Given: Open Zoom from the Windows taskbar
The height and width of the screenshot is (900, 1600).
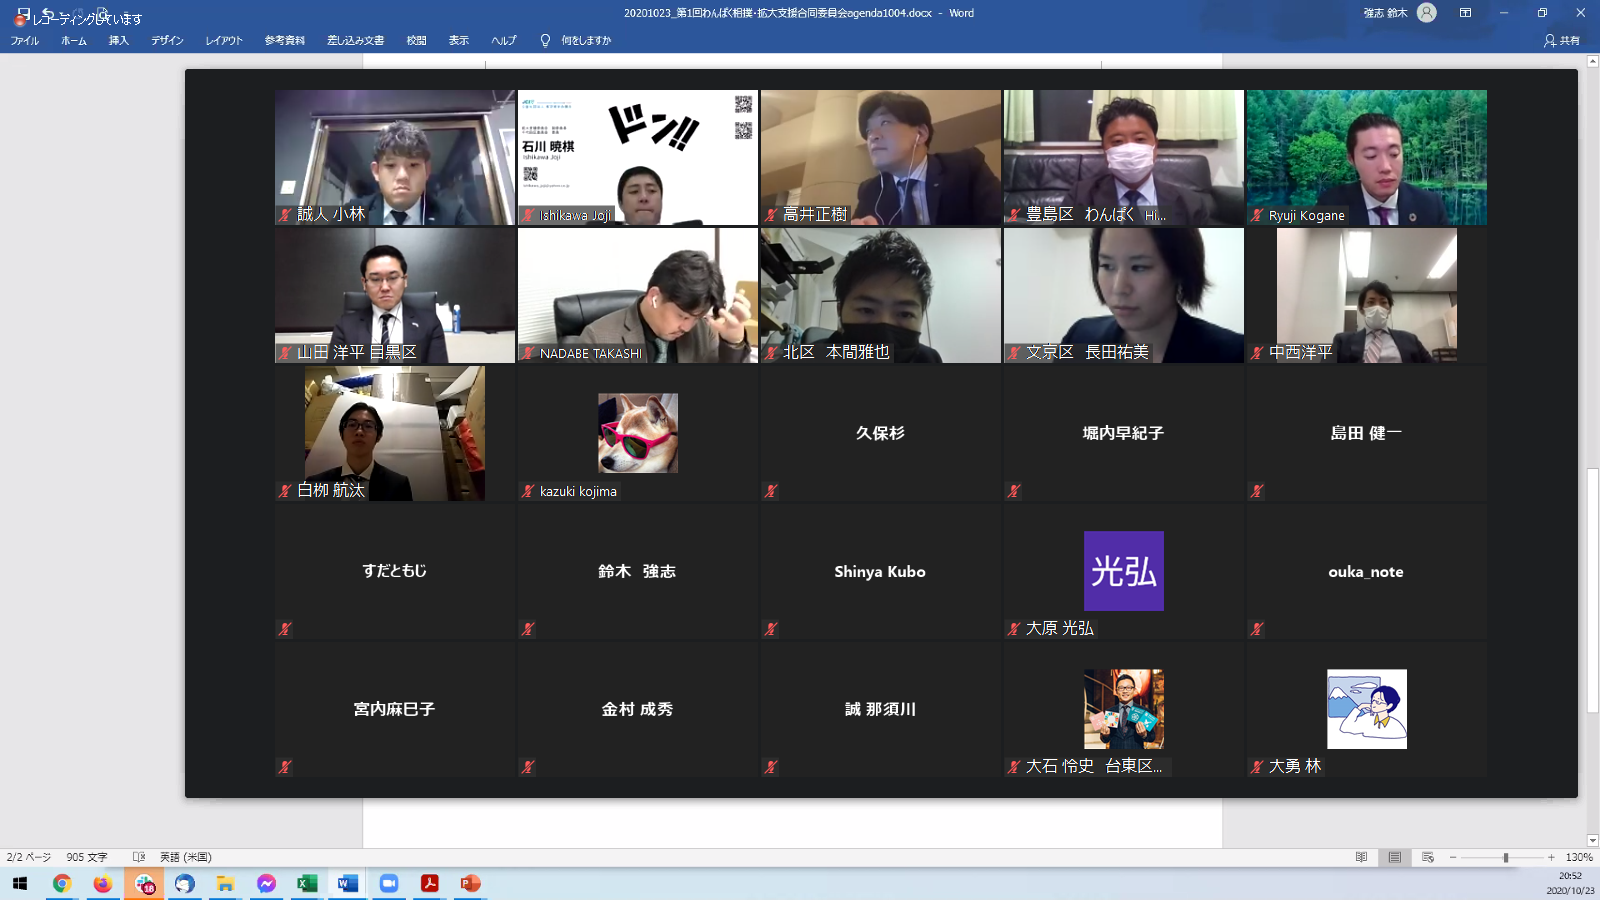Looking at the screenshot, I should [x=388, y=884].
